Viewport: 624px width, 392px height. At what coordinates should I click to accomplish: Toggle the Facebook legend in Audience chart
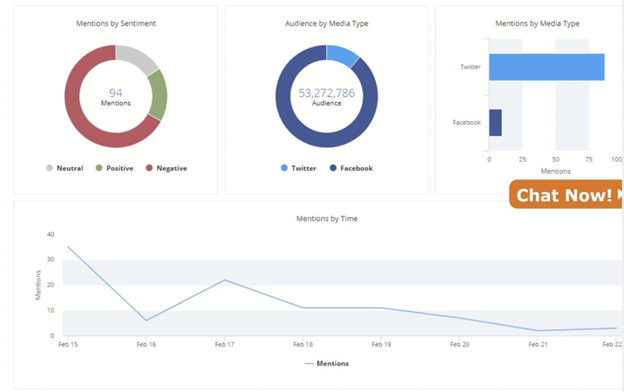[351, 168]
